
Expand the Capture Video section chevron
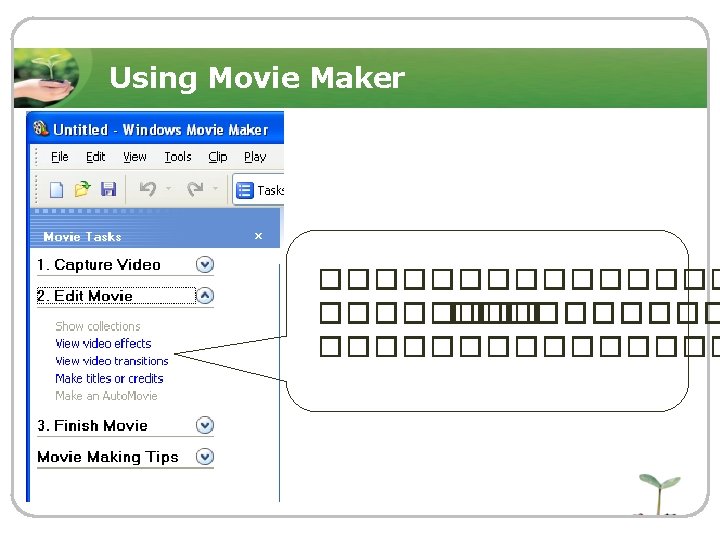pyautogui.click(x=205, y=264)
